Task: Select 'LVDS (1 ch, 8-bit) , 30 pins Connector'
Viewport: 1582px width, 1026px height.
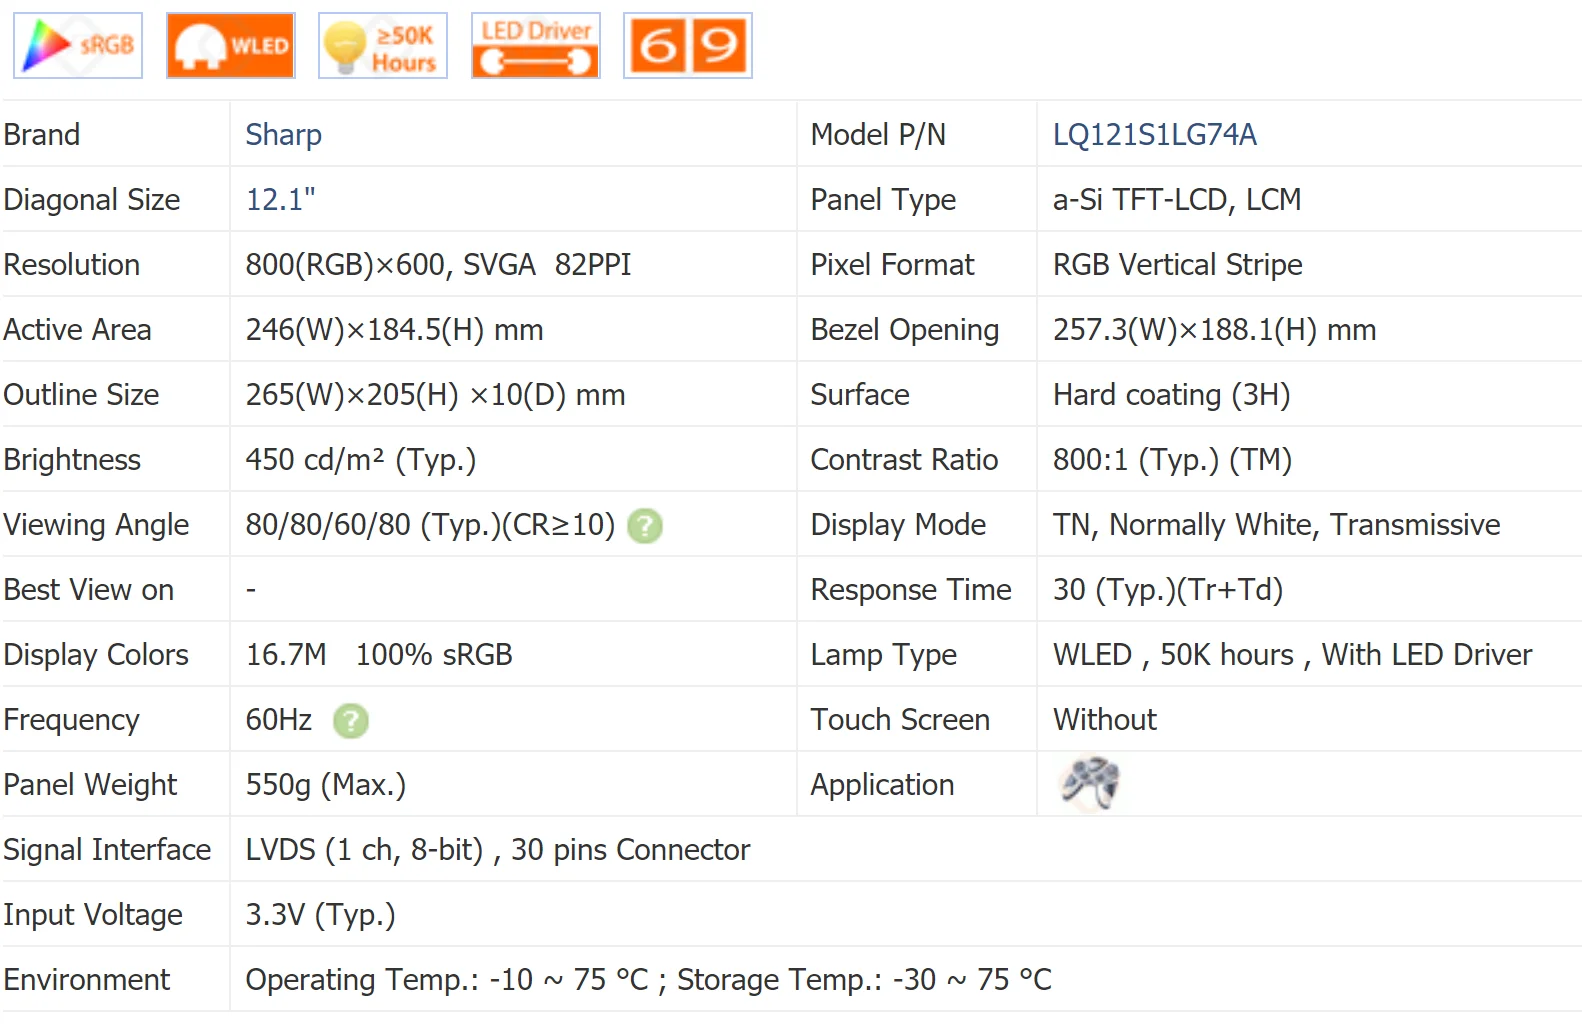Action: point(498,850)
